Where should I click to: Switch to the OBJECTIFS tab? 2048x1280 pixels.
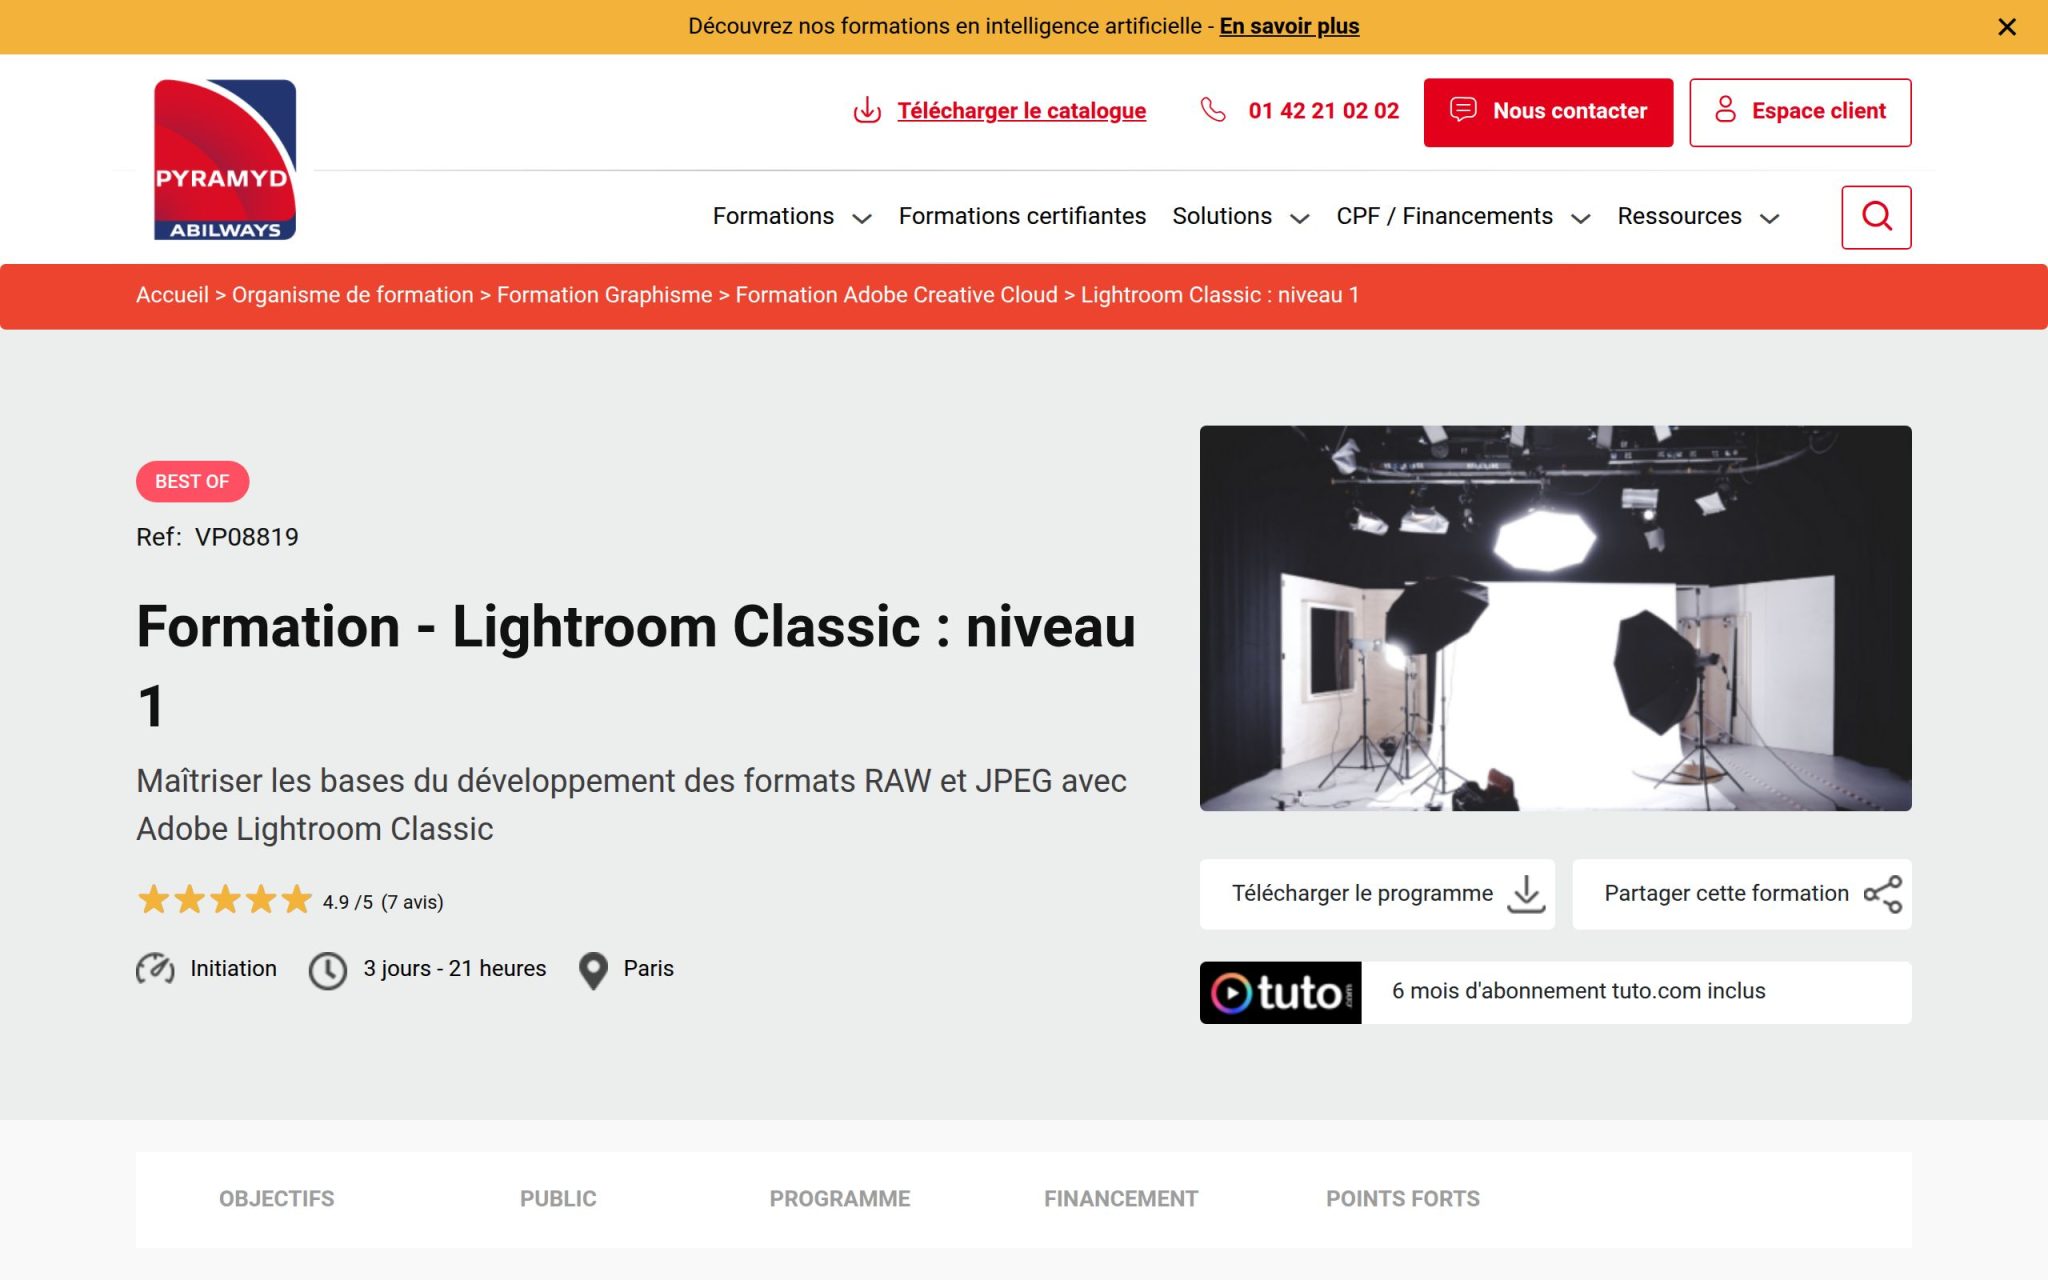(x=276, y=1198)
